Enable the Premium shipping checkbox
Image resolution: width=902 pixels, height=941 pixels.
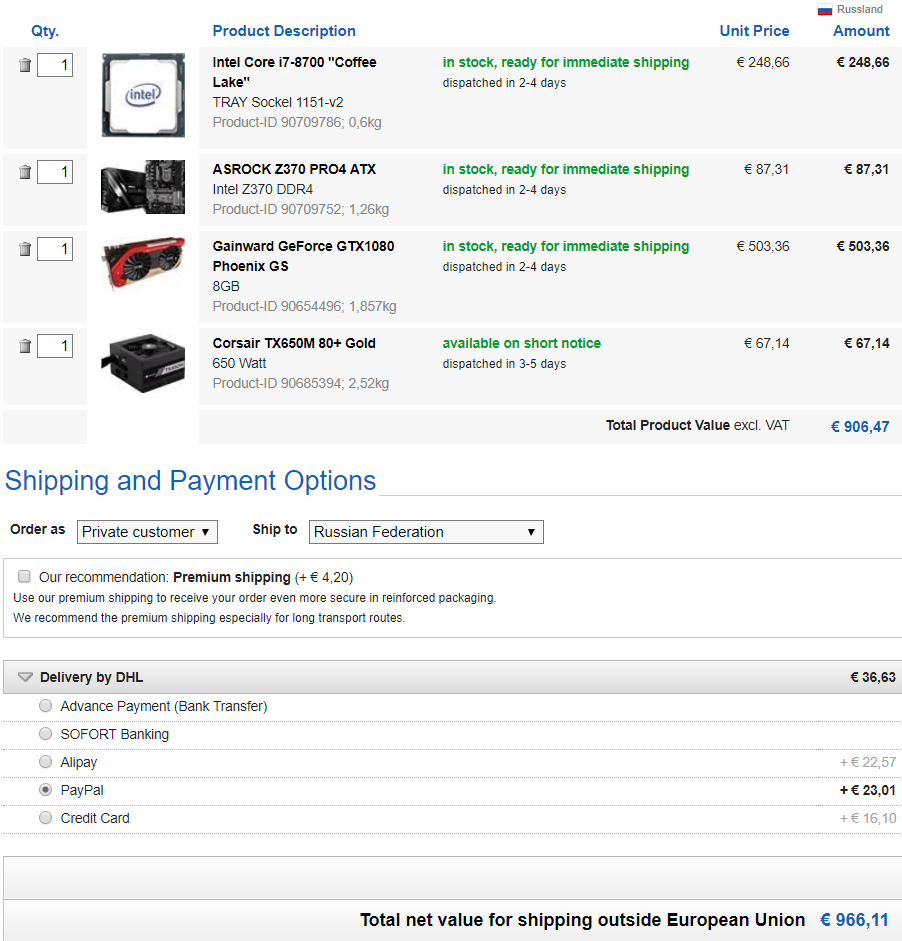[x=24, y=577]
